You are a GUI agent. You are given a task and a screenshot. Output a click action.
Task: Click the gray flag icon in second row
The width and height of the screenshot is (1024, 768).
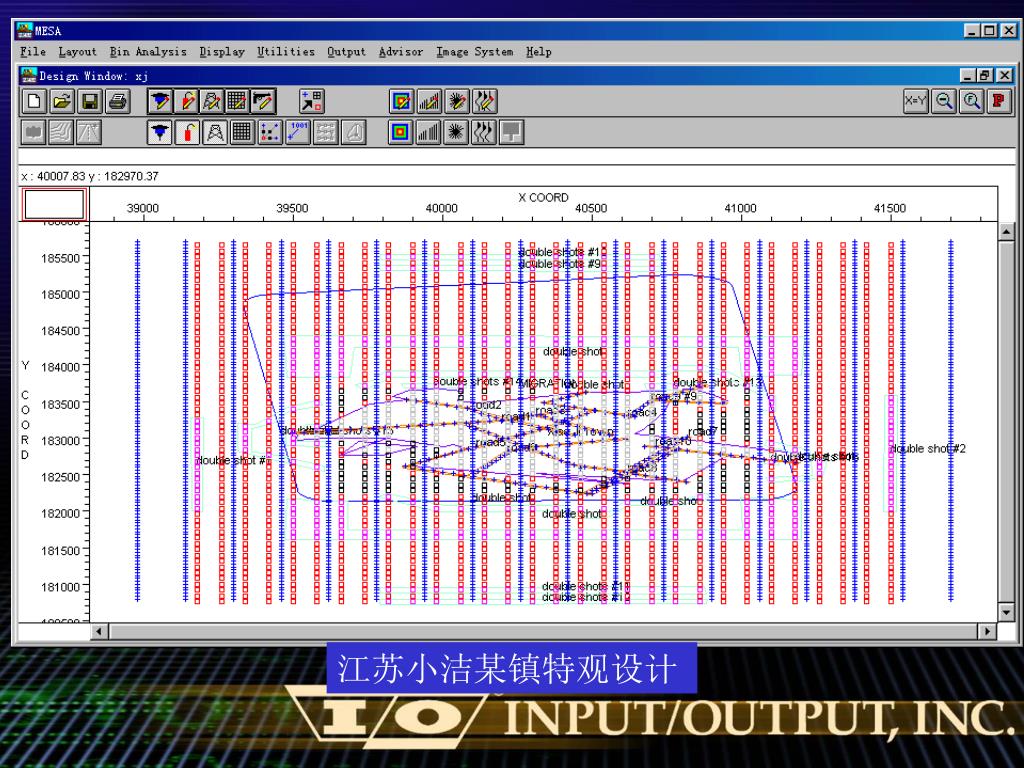(x=511, y=133)
